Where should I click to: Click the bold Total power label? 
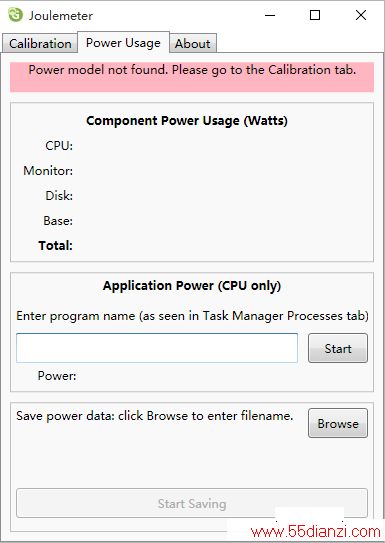tap(56, 246)
